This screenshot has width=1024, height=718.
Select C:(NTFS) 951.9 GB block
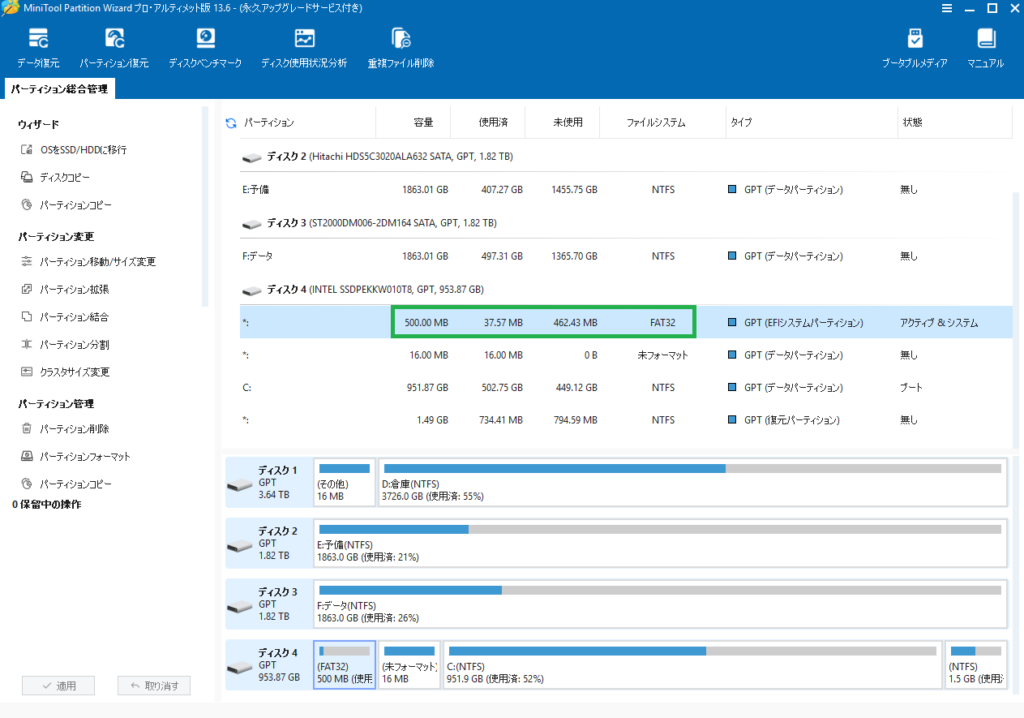tap(692, 664)
